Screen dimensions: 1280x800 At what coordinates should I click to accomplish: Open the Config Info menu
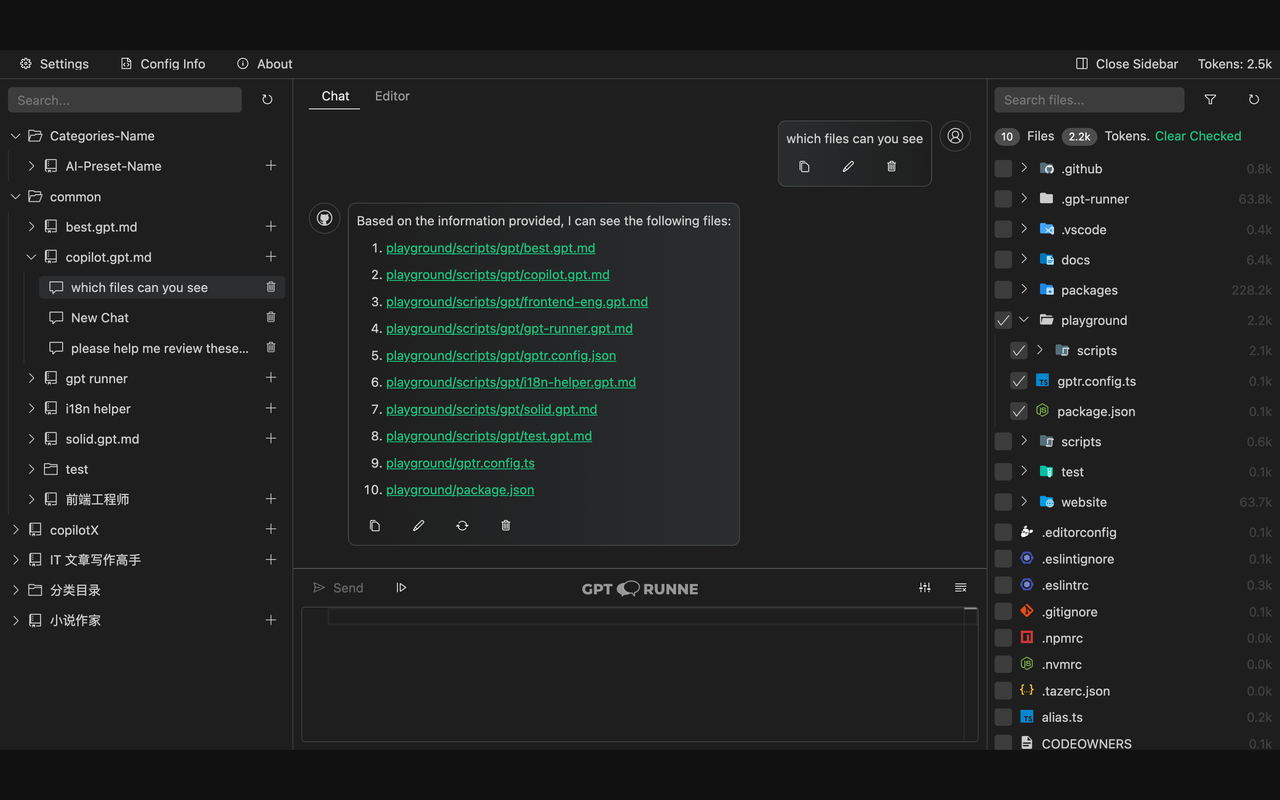pos(163,64)
